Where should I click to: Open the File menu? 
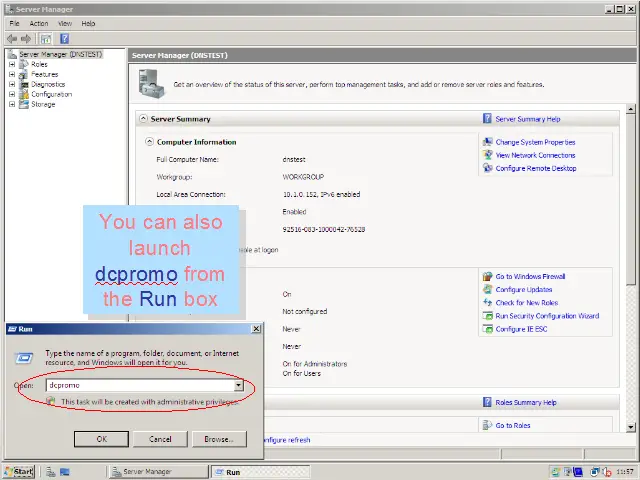[14, 23]
